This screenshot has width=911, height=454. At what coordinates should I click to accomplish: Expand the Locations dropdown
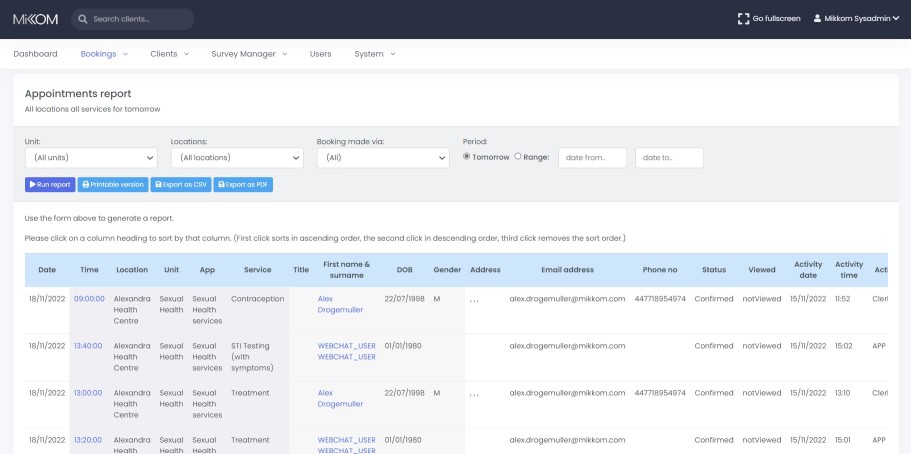[x=237, y=158]
